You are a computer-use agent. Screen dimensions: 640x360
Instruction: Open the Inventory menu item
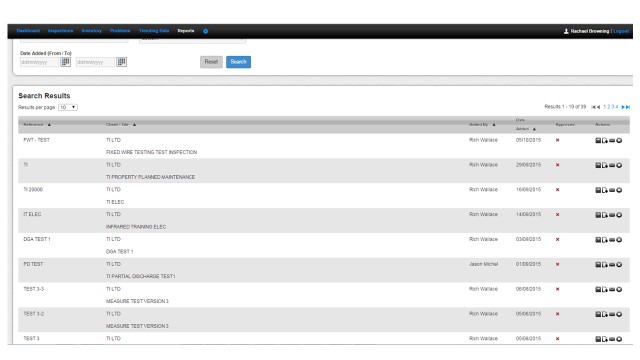91,31
